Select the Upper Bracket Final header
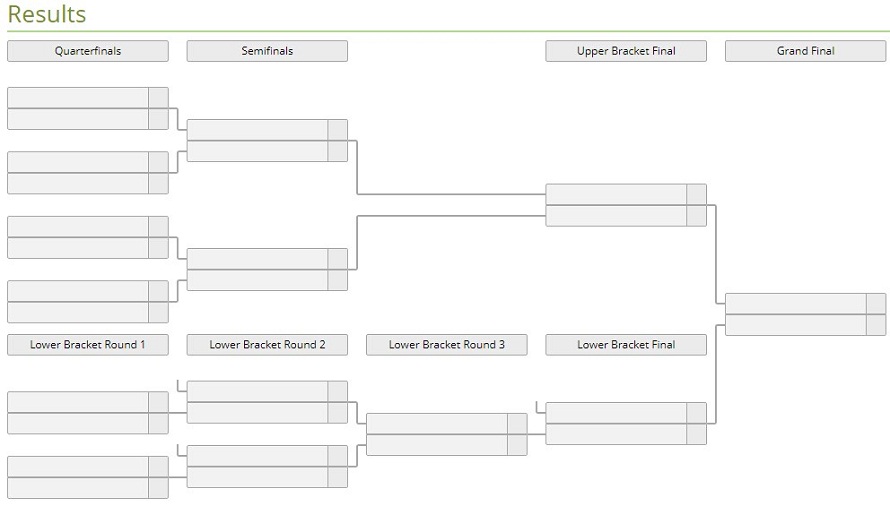 click(x=626, y=51)
